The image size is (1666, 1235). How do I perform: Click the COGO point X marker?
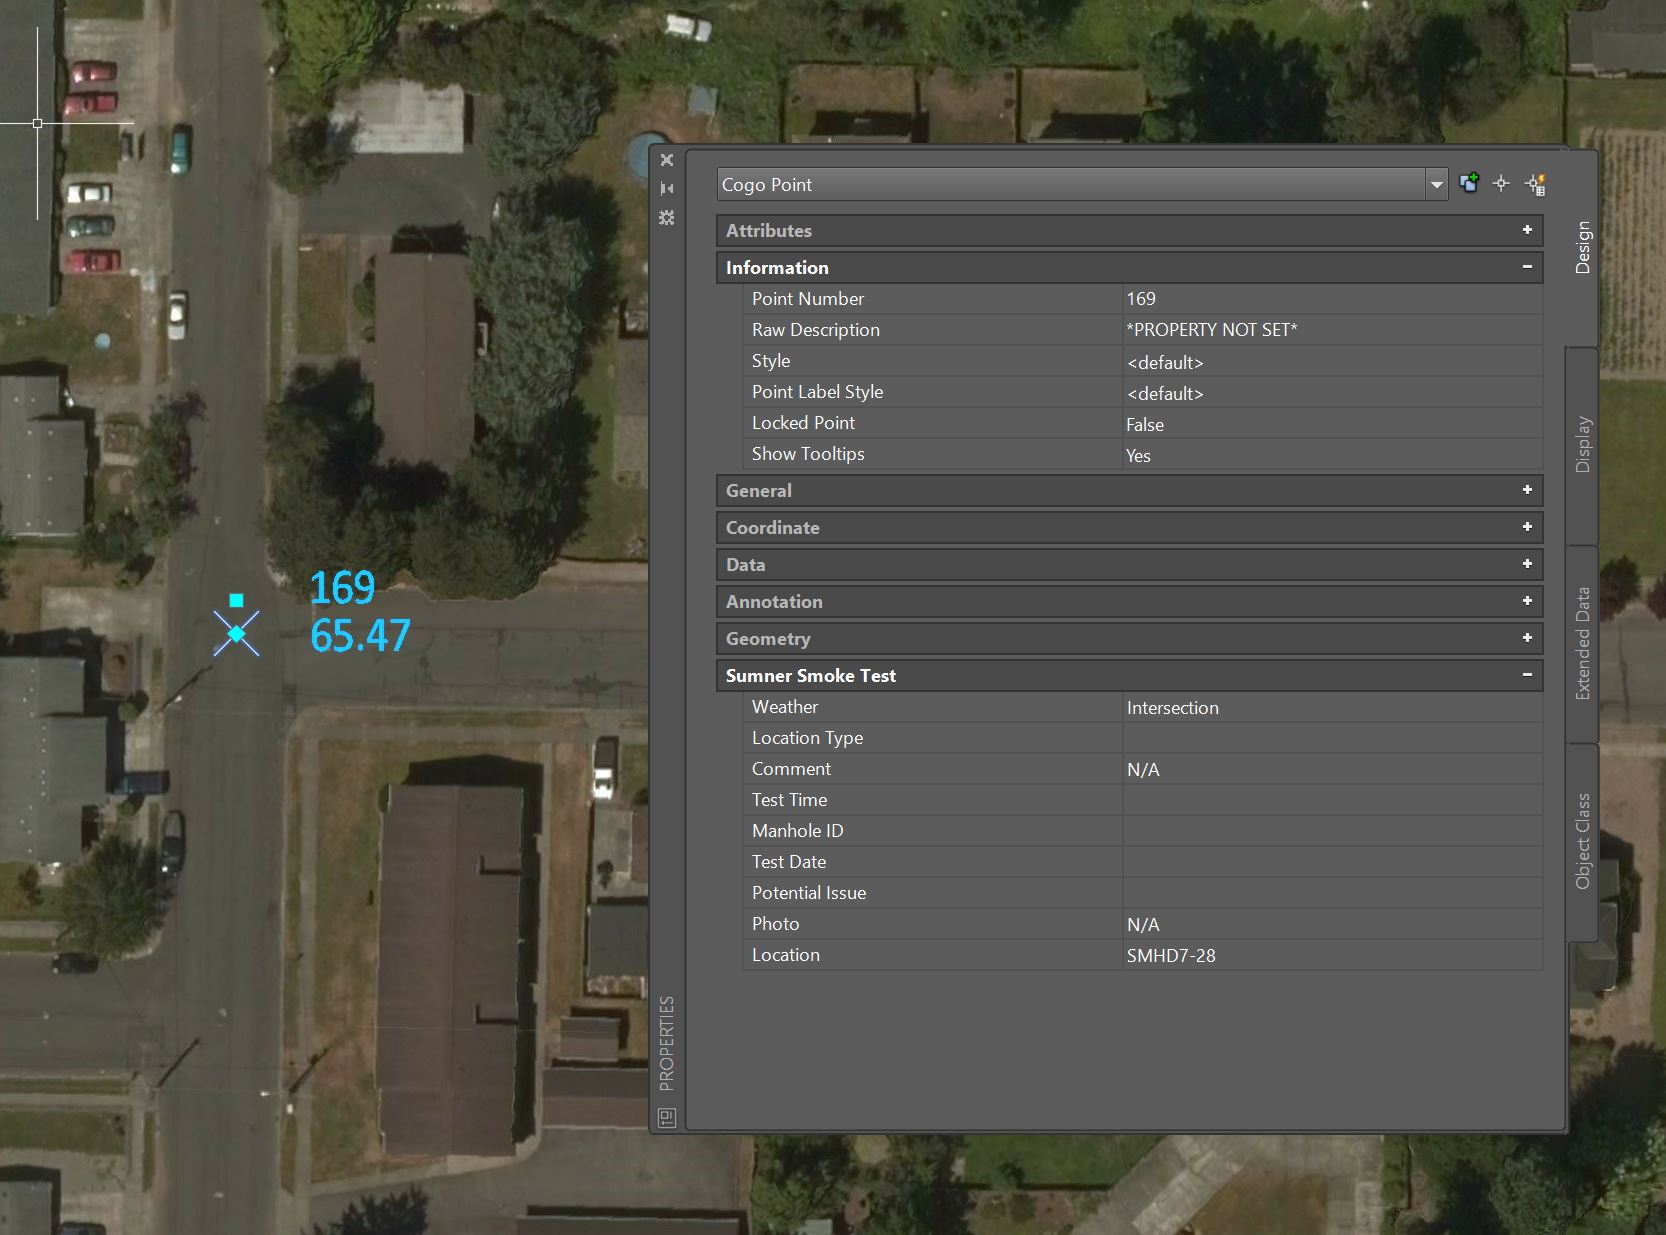pos(236,634)
